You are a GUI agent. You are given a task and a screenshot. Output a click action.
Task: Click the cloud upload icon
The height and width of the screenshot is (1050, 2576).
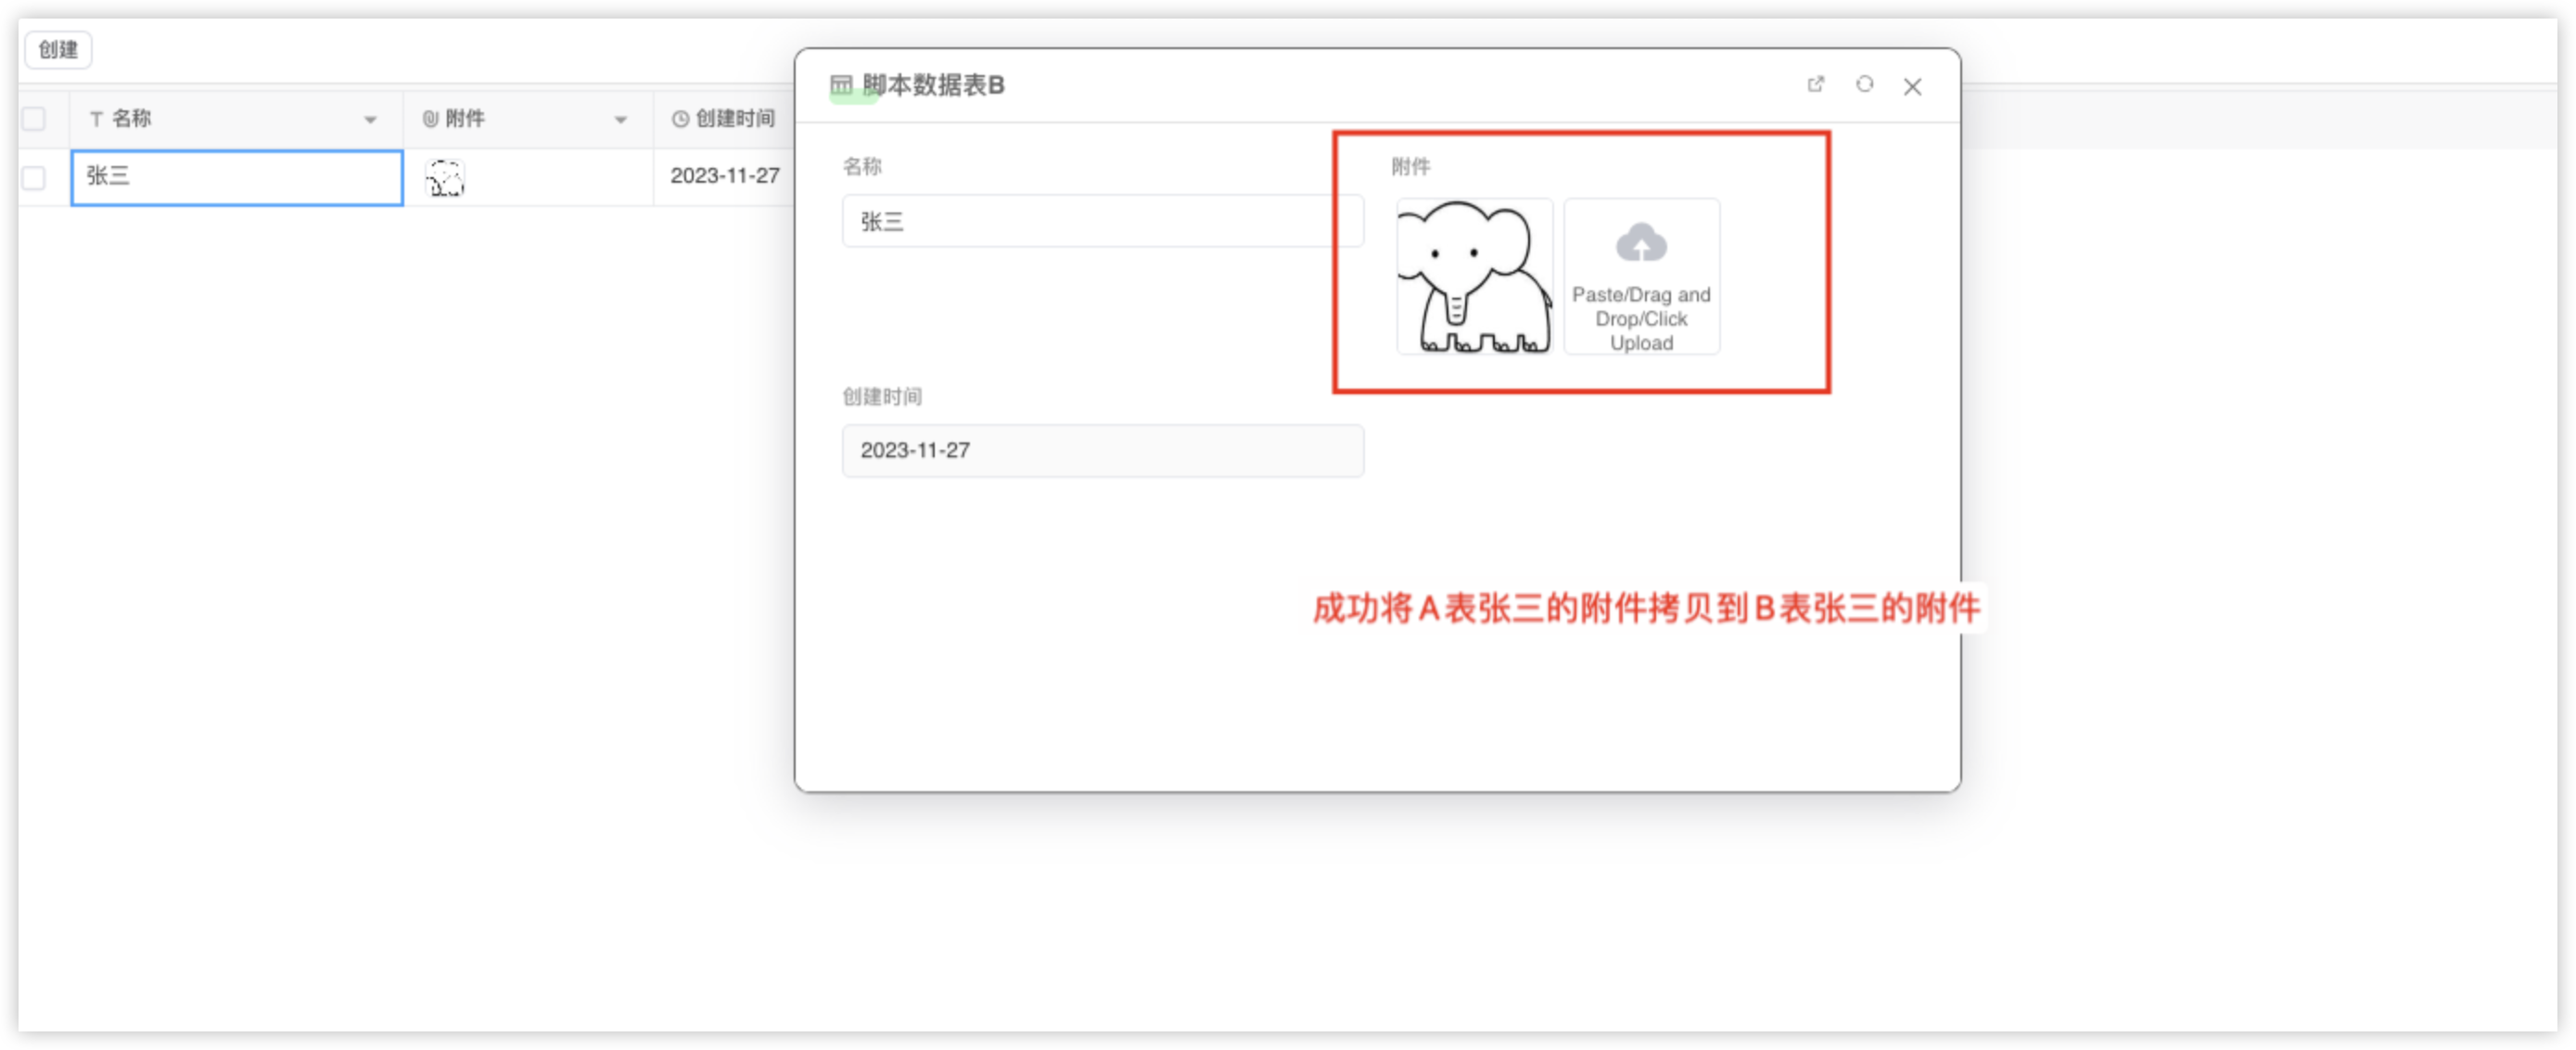pos(1641,243)
